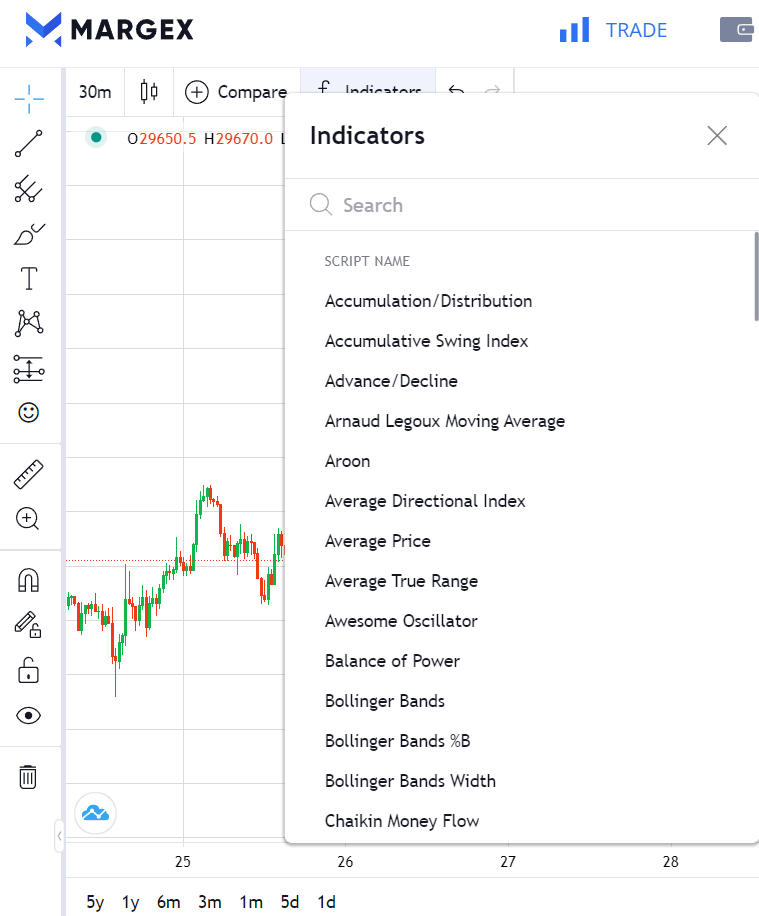Toggle lock all drawing tools

(x=29, y=669)
